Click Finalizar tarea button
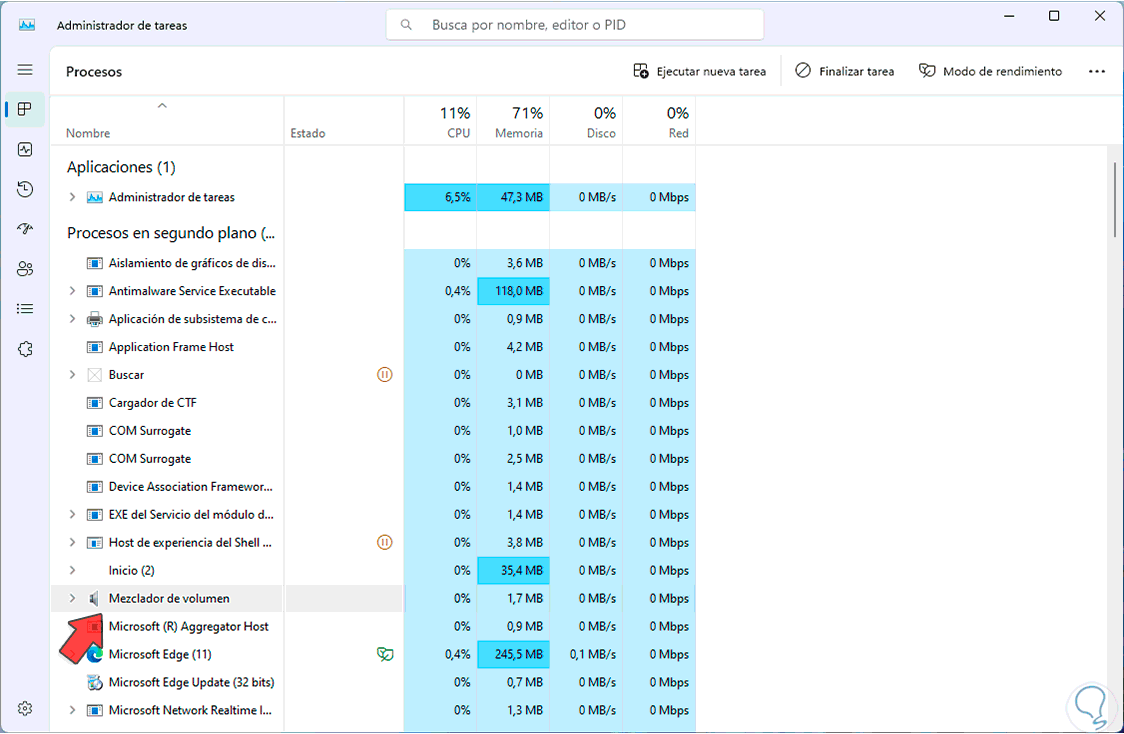The width and height of the screenshot is (1124, 734). click(844, 71)
